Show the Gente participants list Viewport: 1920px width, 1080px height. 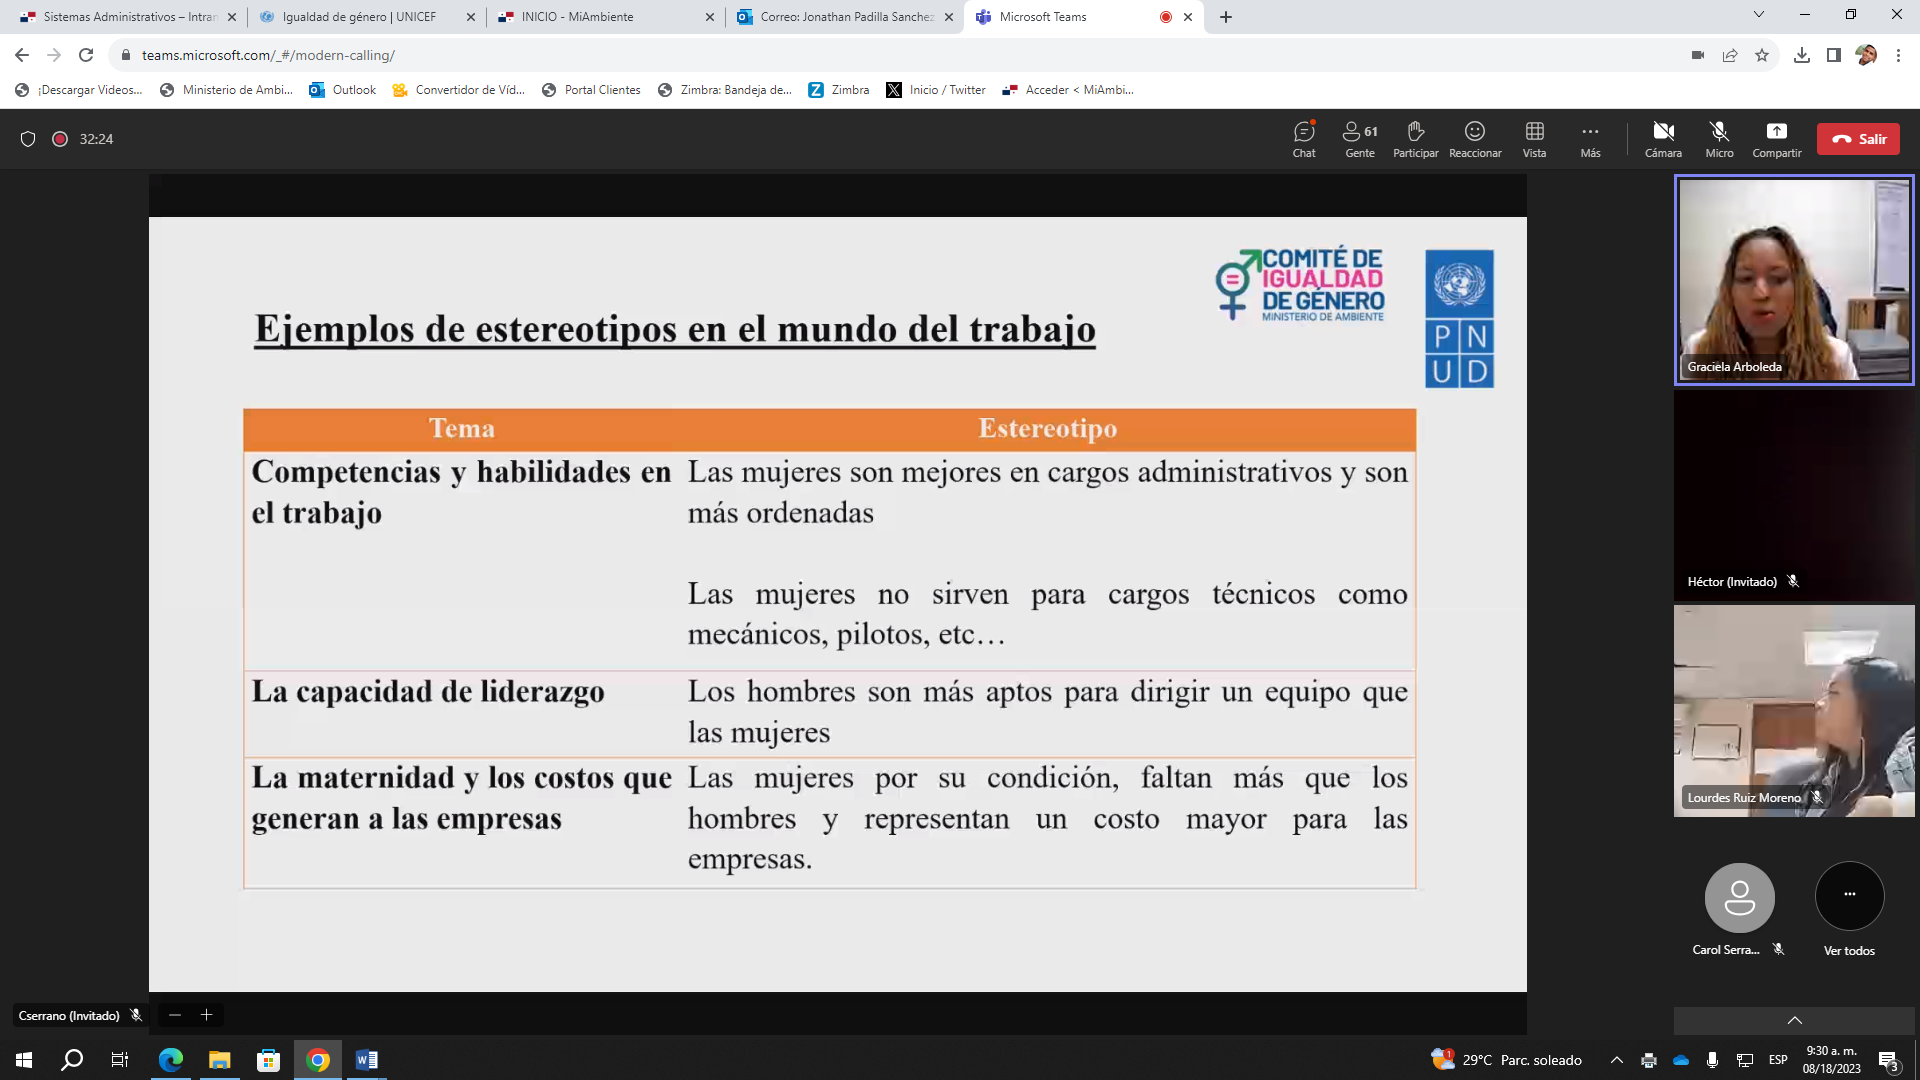pos(1359,139)
